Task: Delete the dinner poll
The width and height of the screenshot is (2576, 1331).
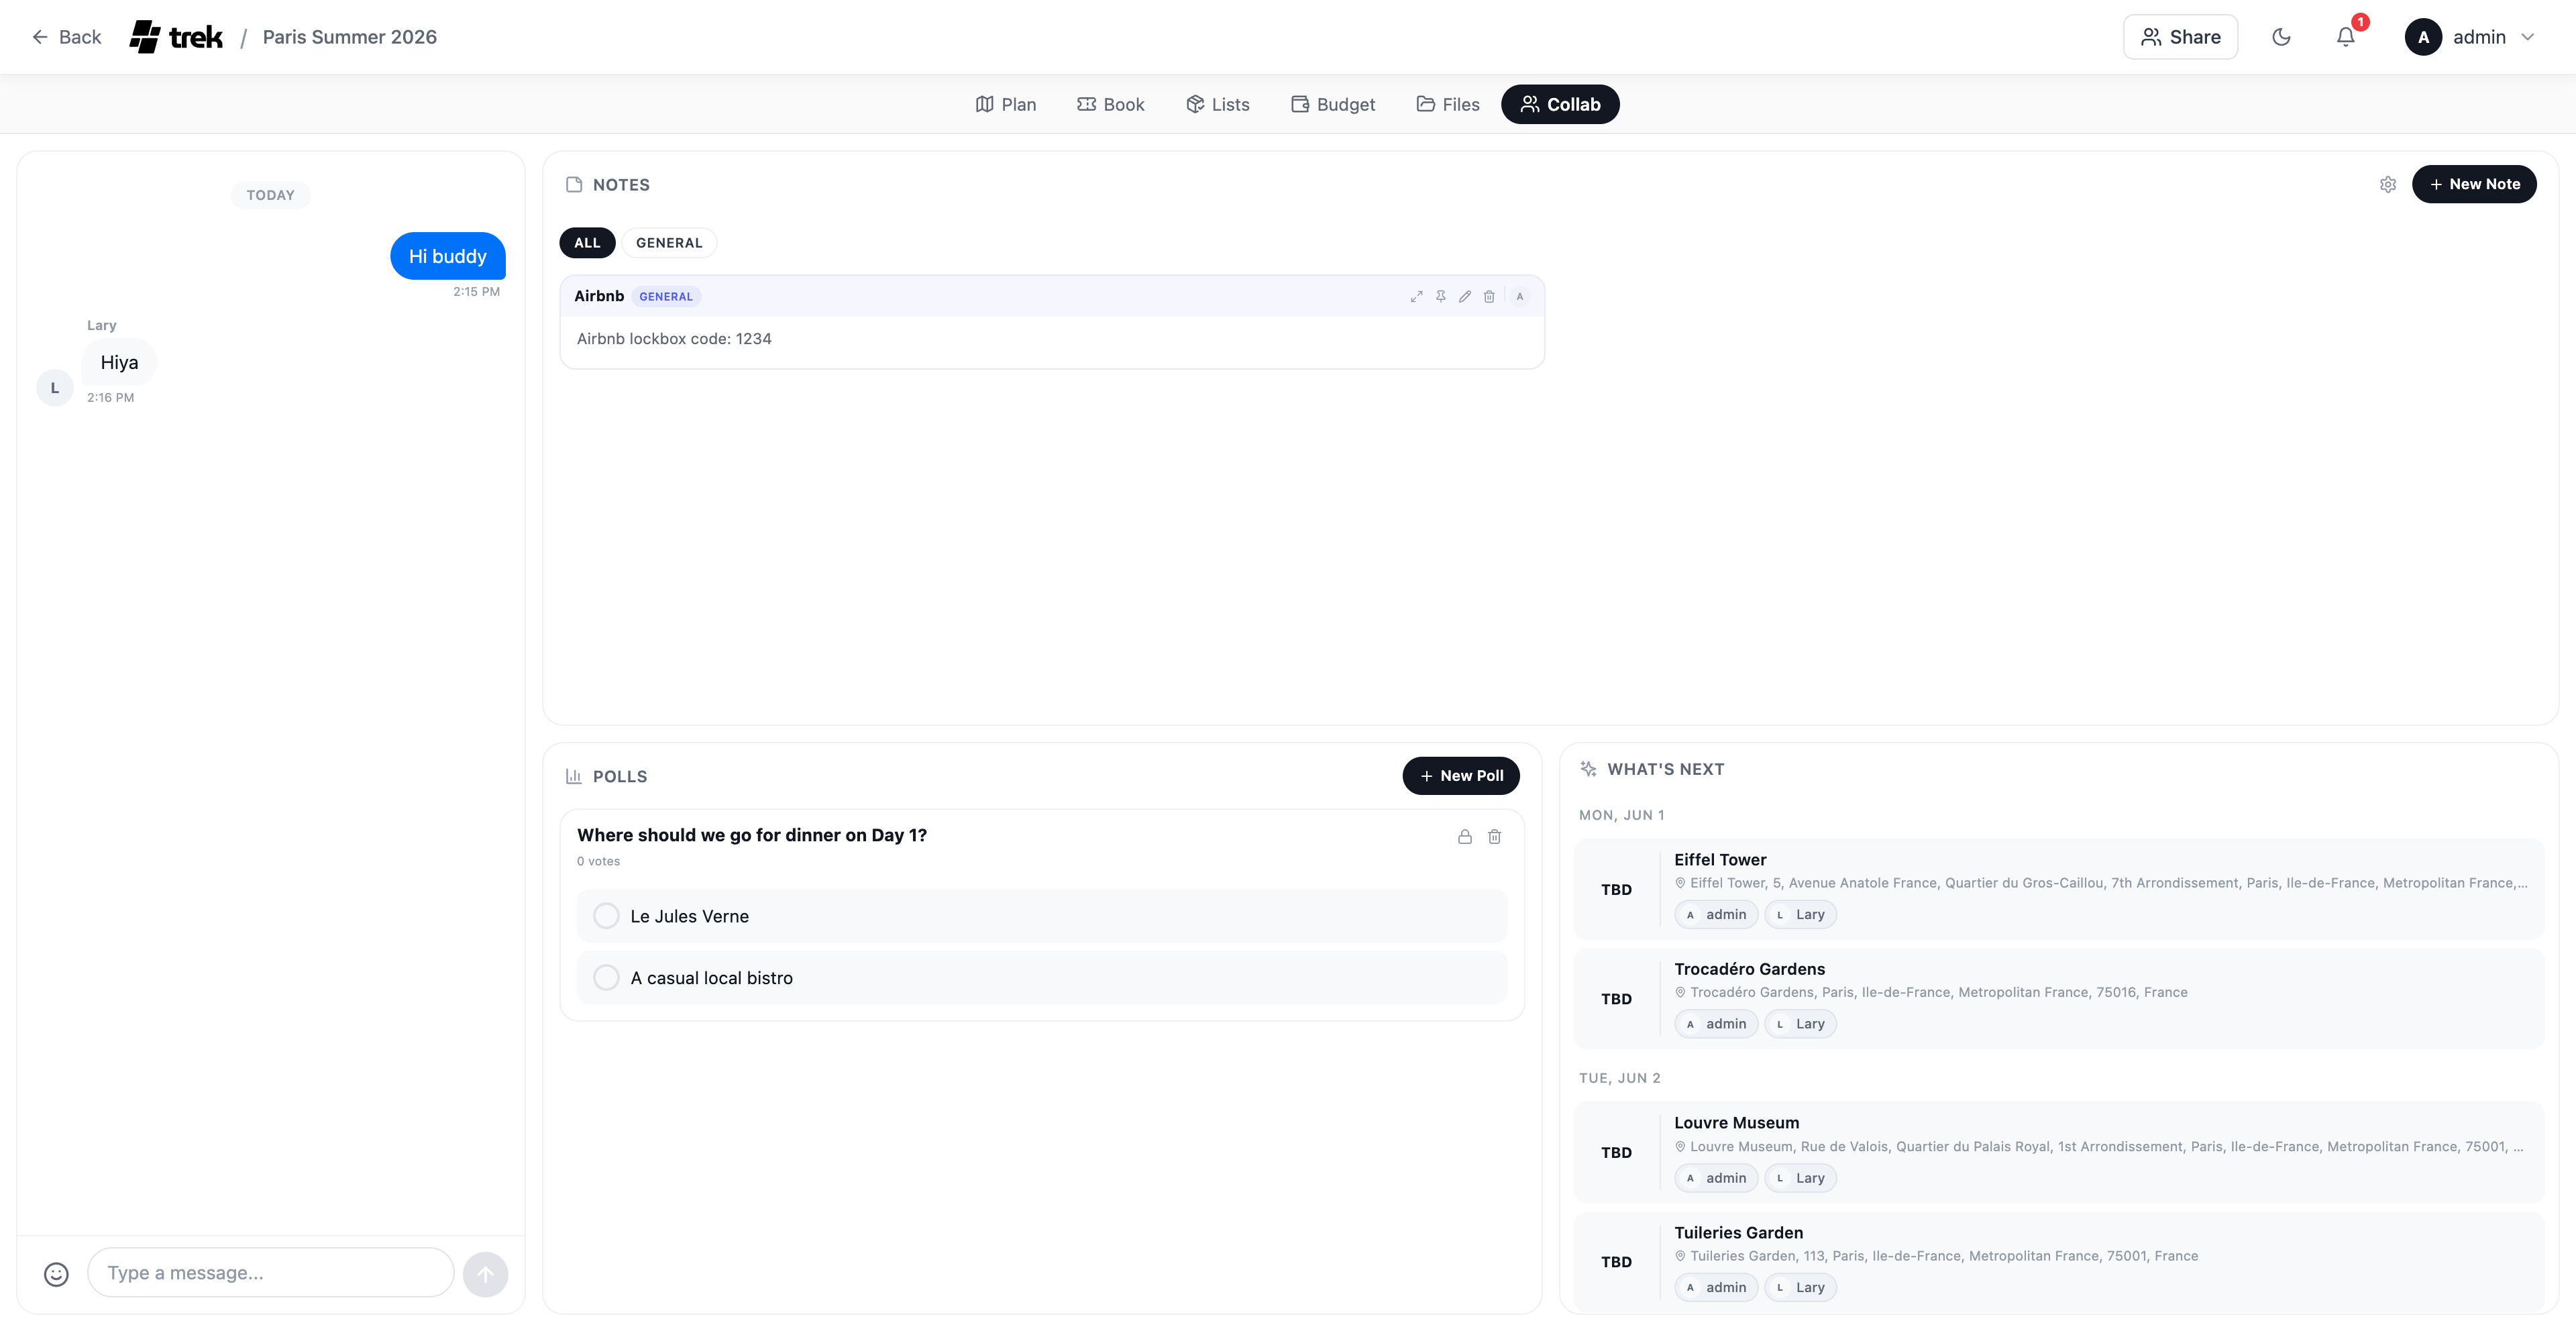Action: 1494,836
